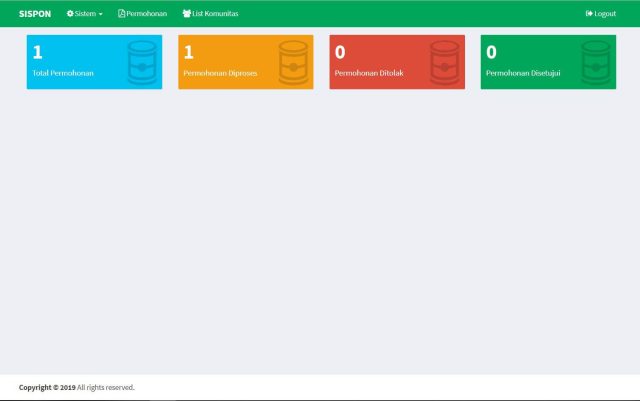The image size is (640, 401).
Task: Click the gear icon beside Sistem
Action: (70, 14)
